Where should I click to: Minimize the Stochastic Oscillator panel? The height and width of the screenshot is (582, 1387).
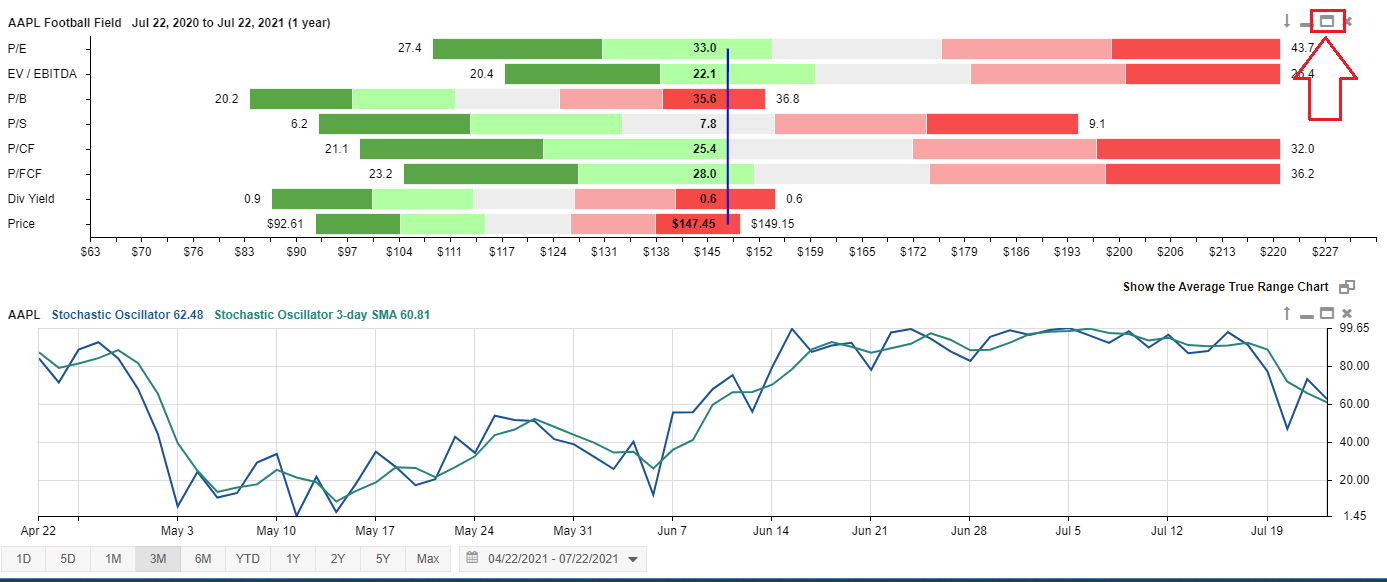point(1306,317)
